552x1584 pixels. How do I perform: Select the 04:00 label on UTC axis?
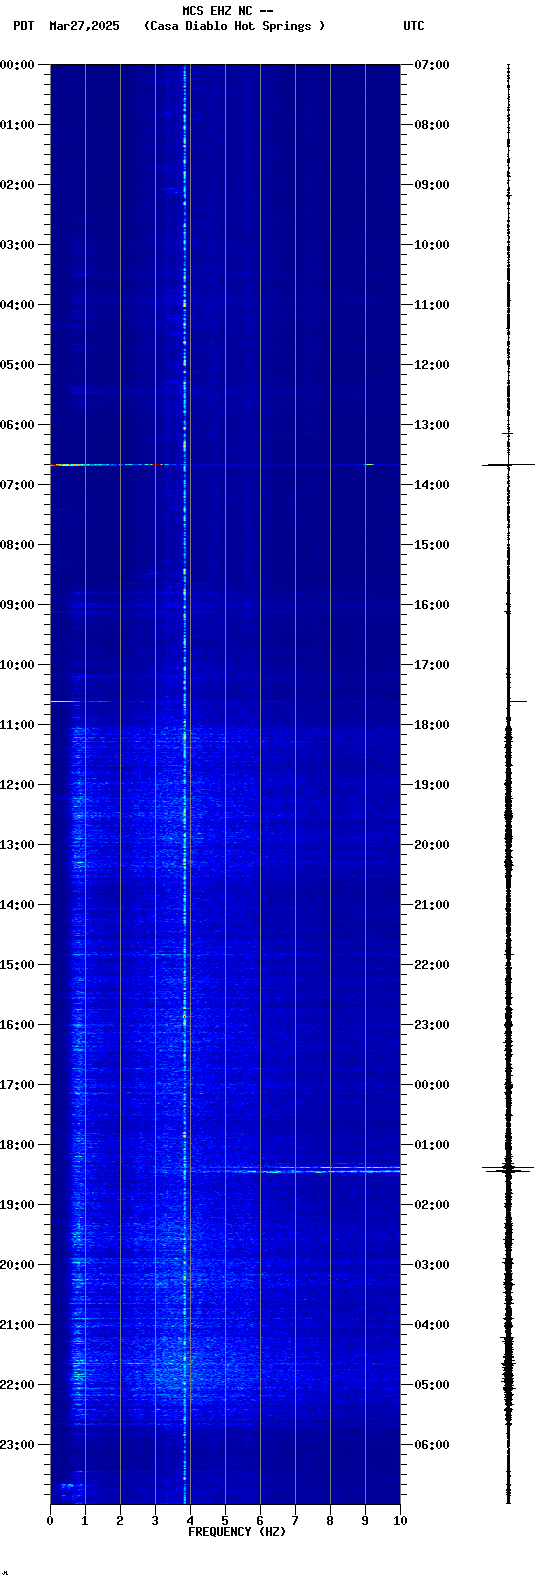[x=431, y=1325]
